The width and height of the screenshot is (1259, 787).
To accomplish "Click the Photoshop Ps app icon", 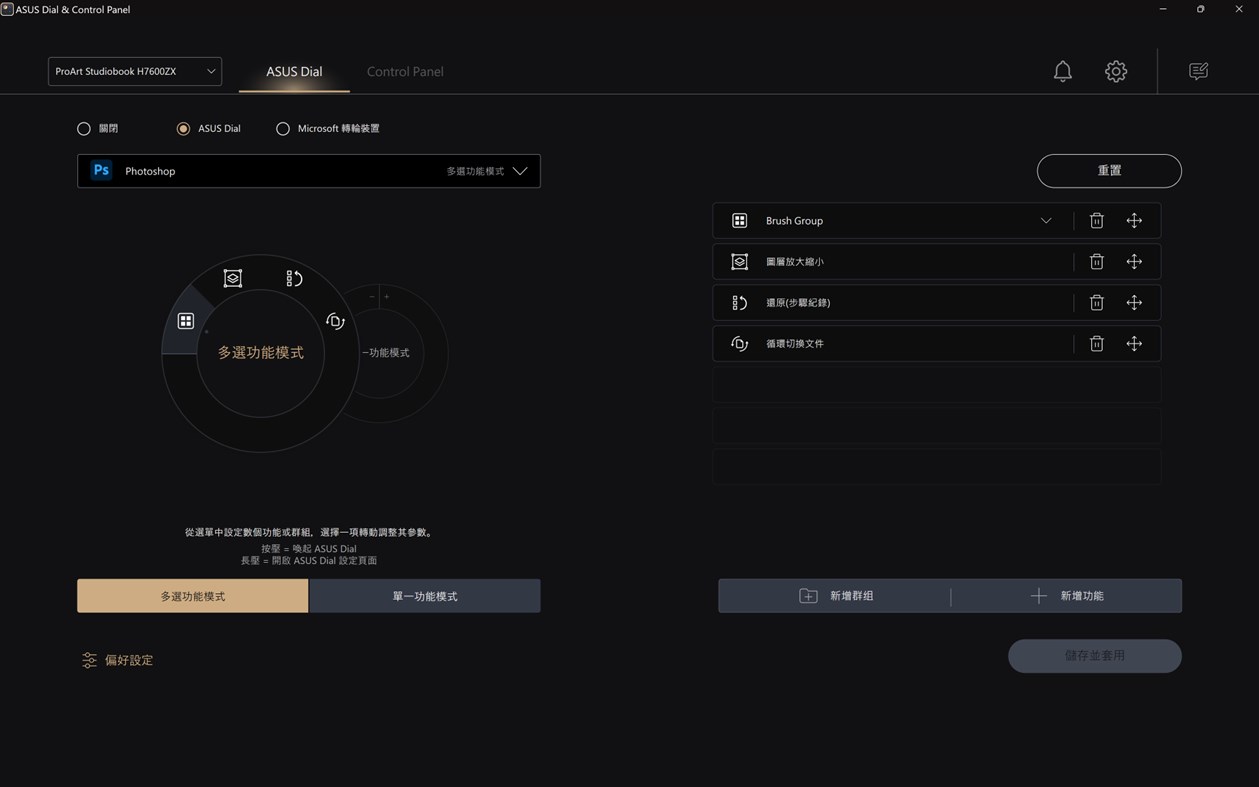I will 100,170.
